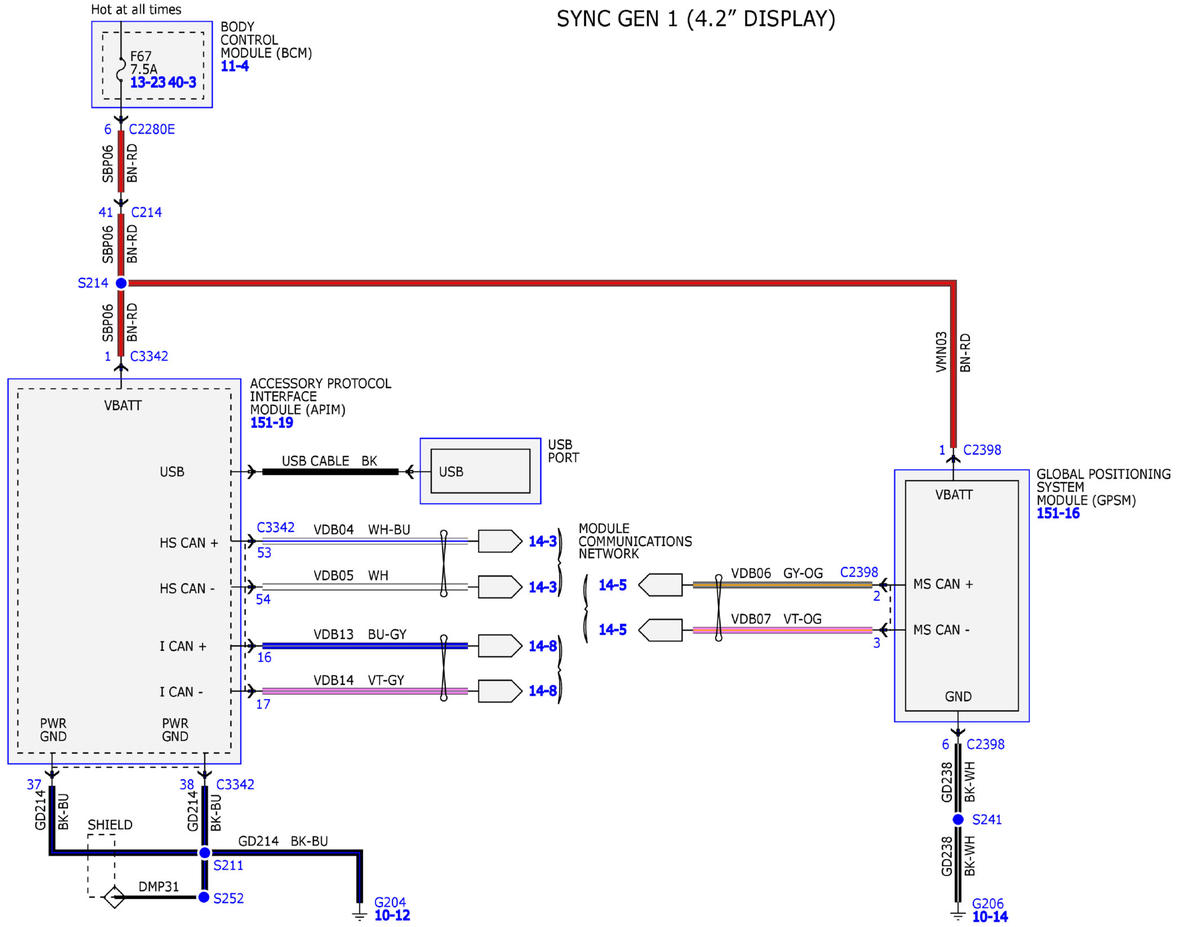The image size is (1200, 927).
Task: Click the ground symbol at G206
Action: pos(958,913)
